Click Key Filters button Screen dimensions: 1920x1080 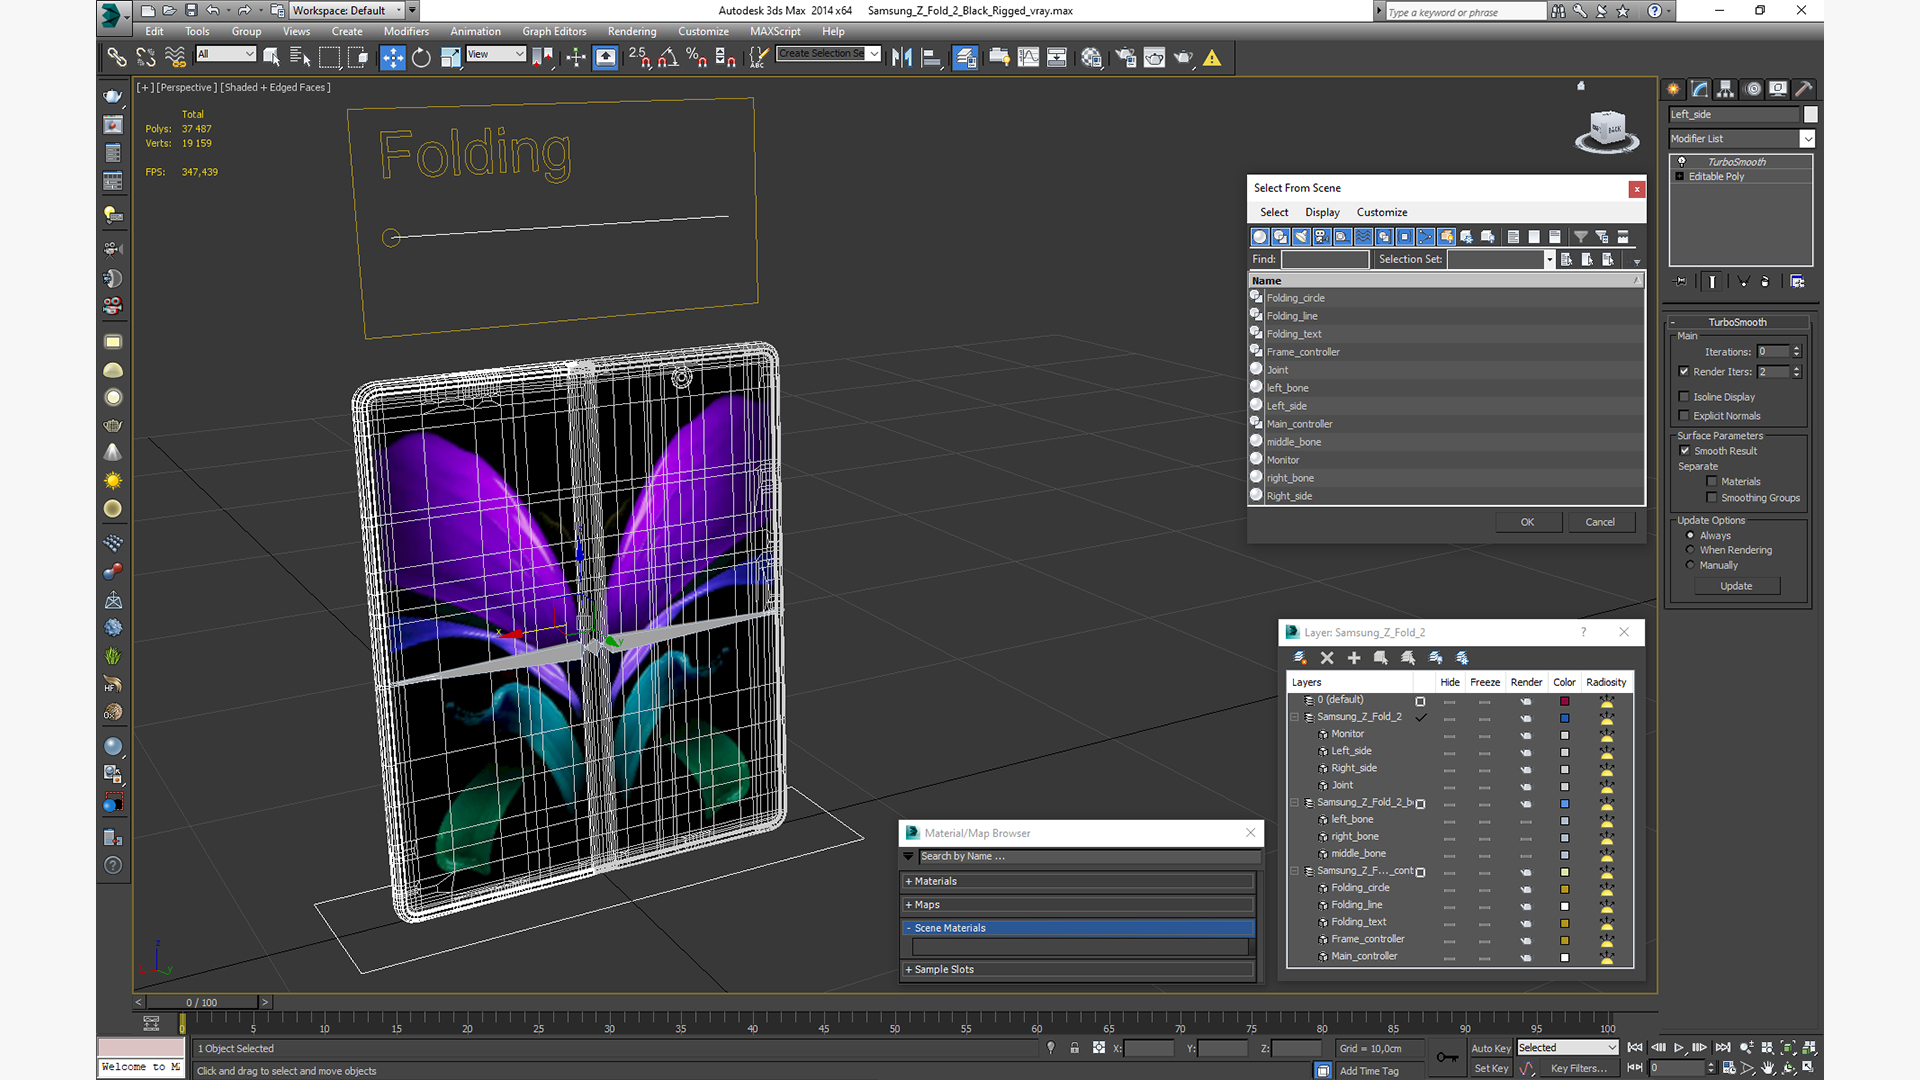click(1579, 1068)
